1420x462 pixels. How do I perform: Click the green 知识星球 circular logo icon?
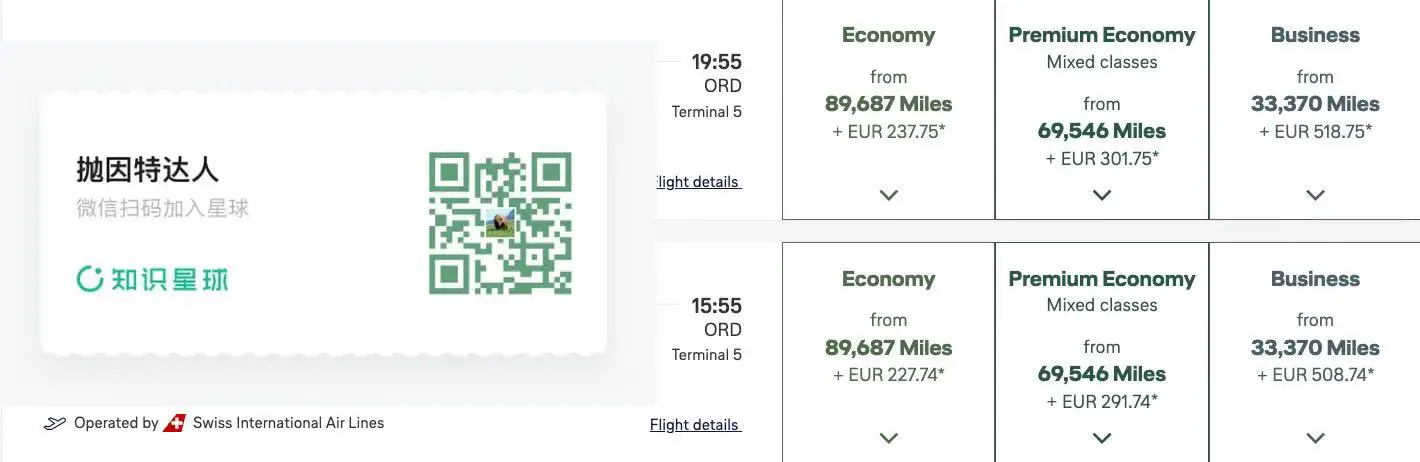click(90, 279)
